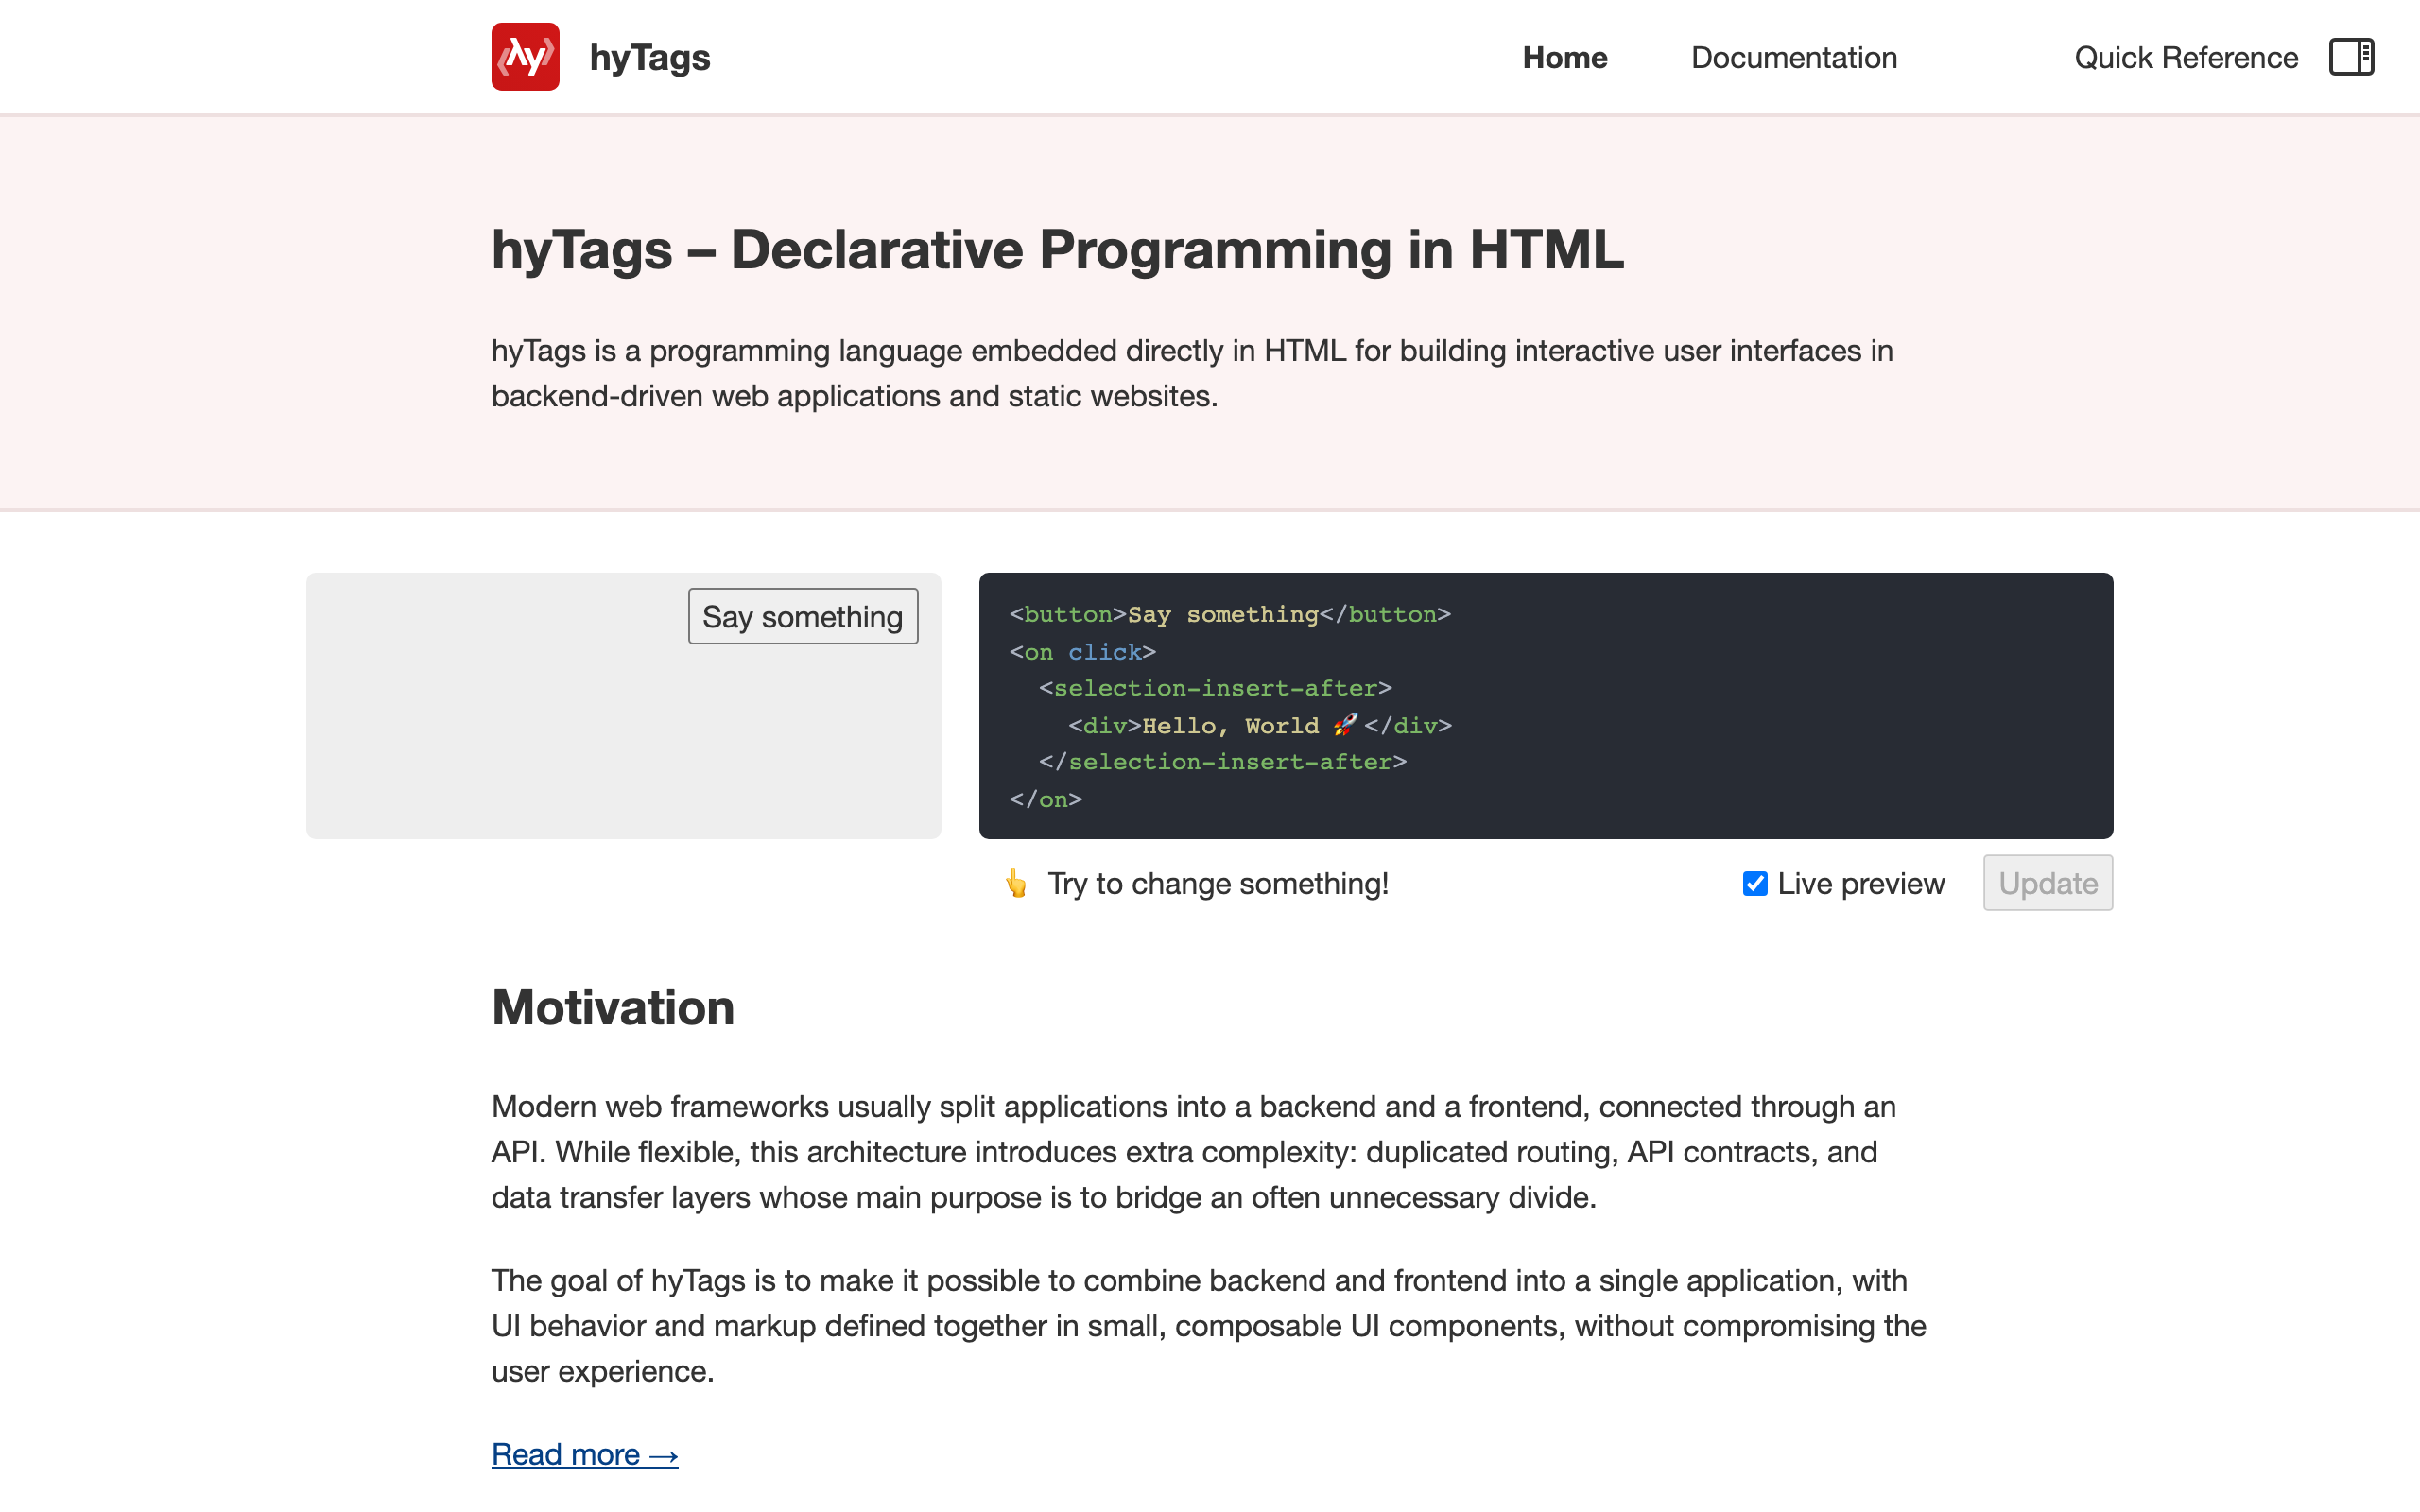Viewport: 2420px width, 1512px height.
Task: Open the Documentation nav item
Action: click(x=1793, y=57)
